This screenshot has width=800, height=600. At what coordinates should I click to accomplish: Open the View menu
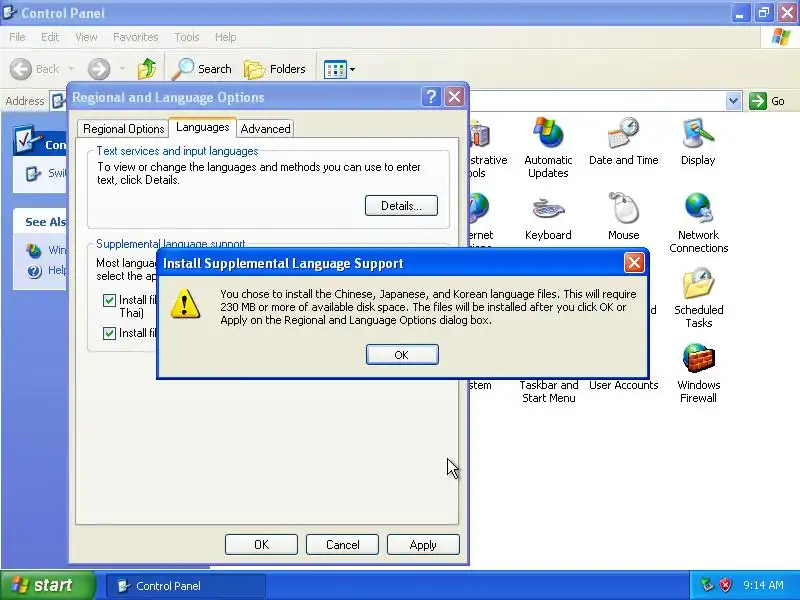(86, 37)
